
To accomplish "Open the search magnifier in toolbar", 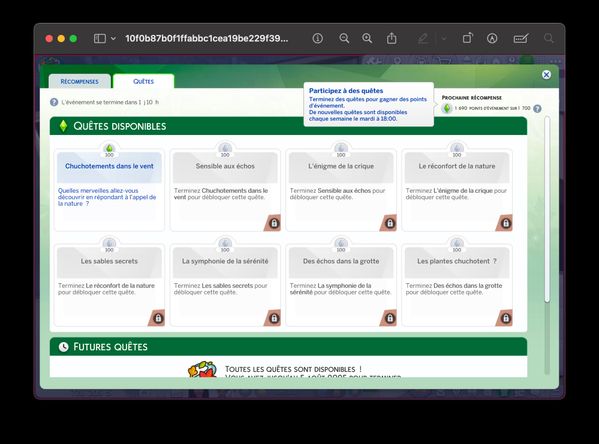I will [549, 38].
